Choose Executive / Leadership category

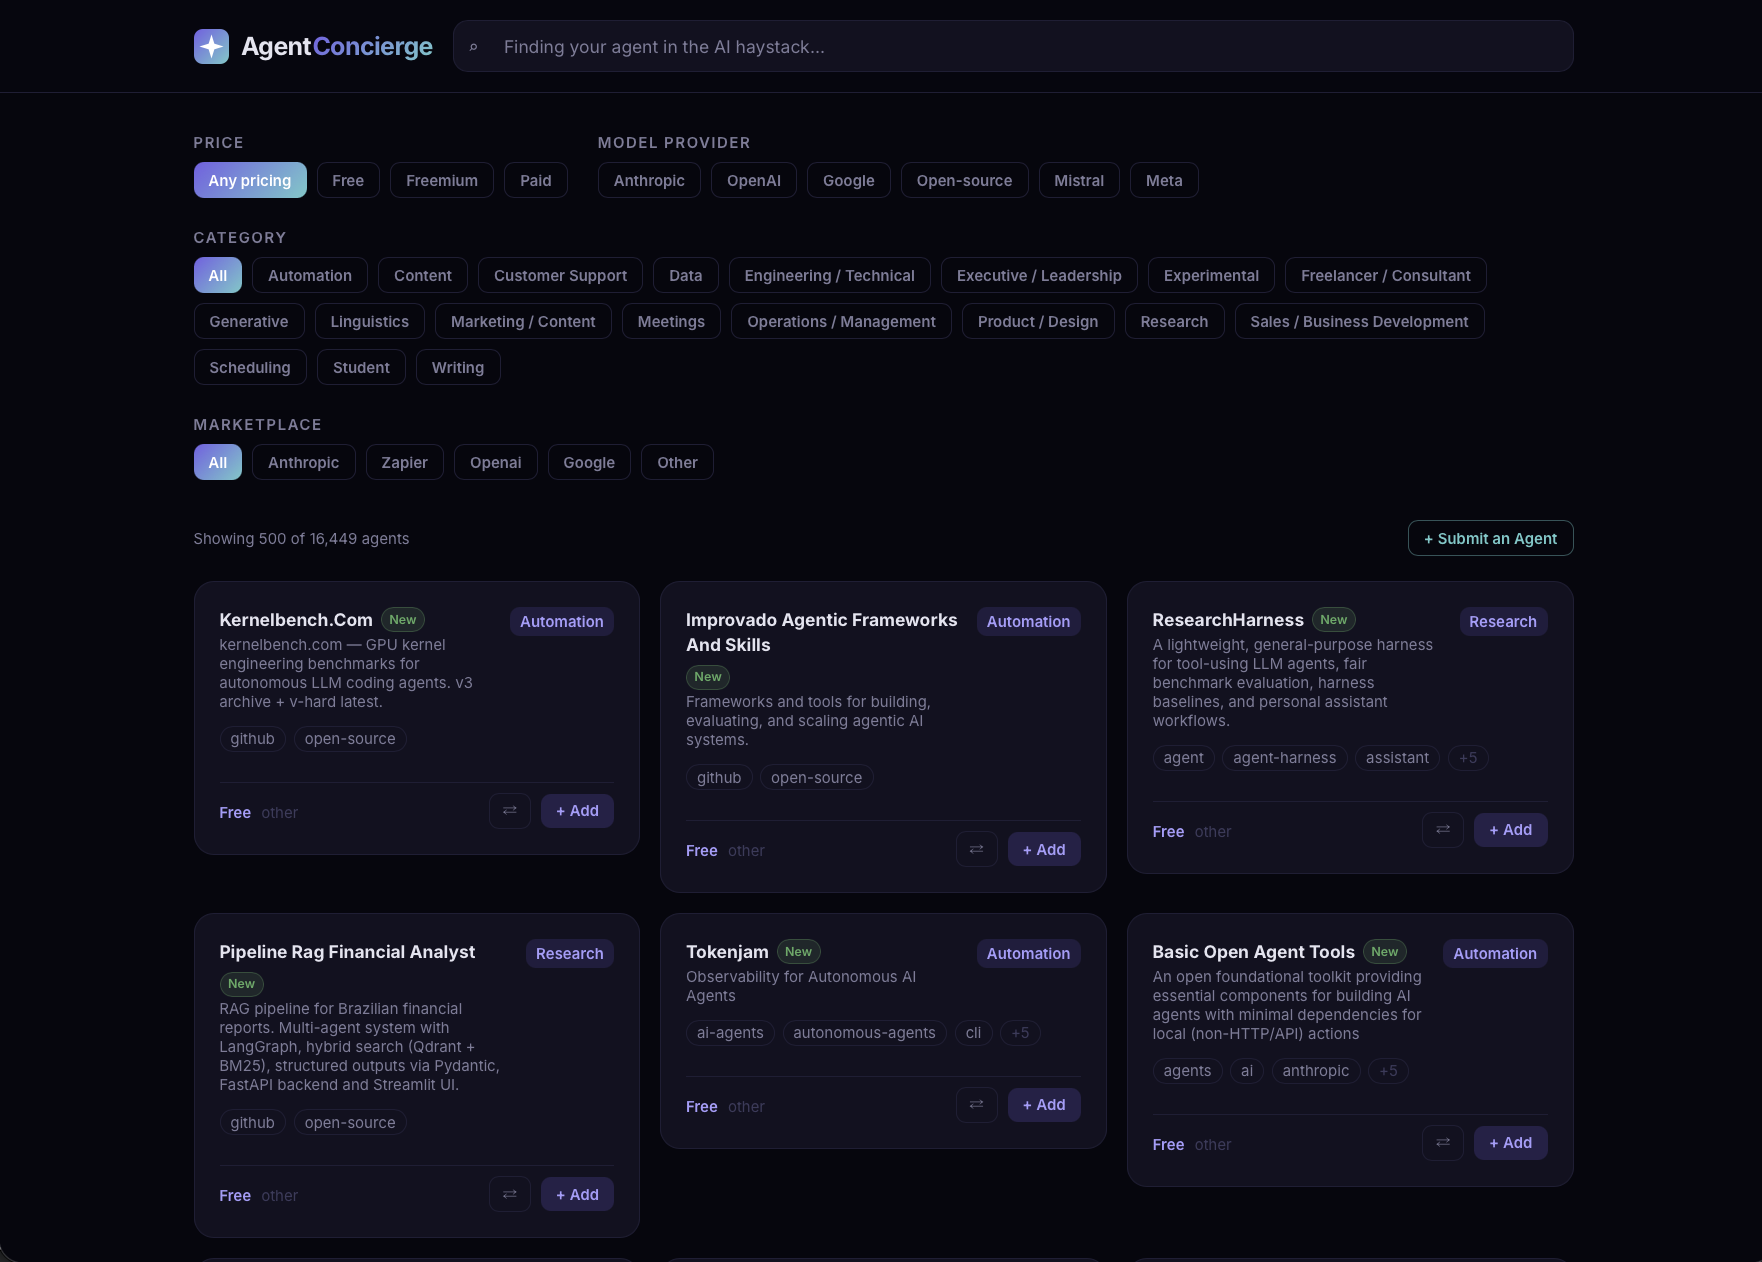click(1039, 275)
